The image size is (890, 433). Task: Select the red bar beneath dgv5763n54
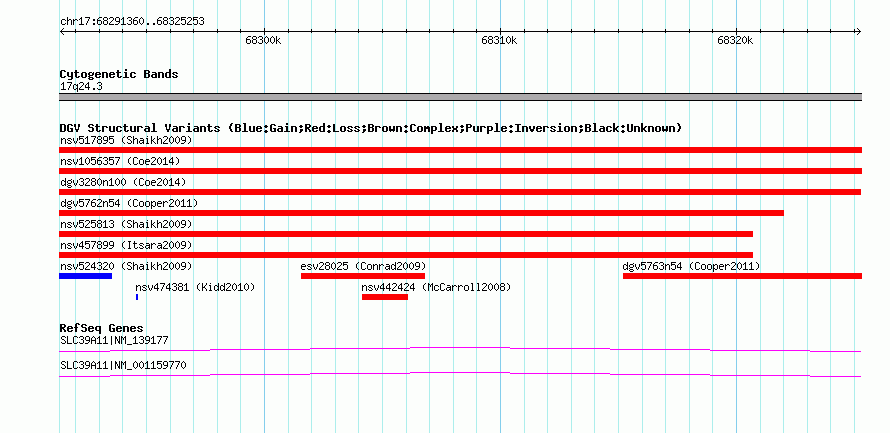click(x=742, y=276)
